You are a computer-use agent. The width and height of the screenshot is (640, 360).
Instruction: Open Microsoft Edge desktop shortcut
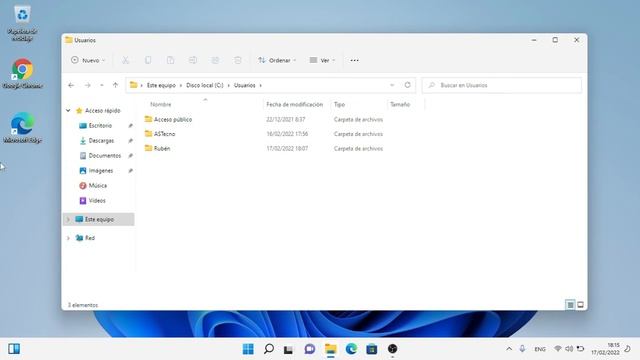[x=22, y=127]
